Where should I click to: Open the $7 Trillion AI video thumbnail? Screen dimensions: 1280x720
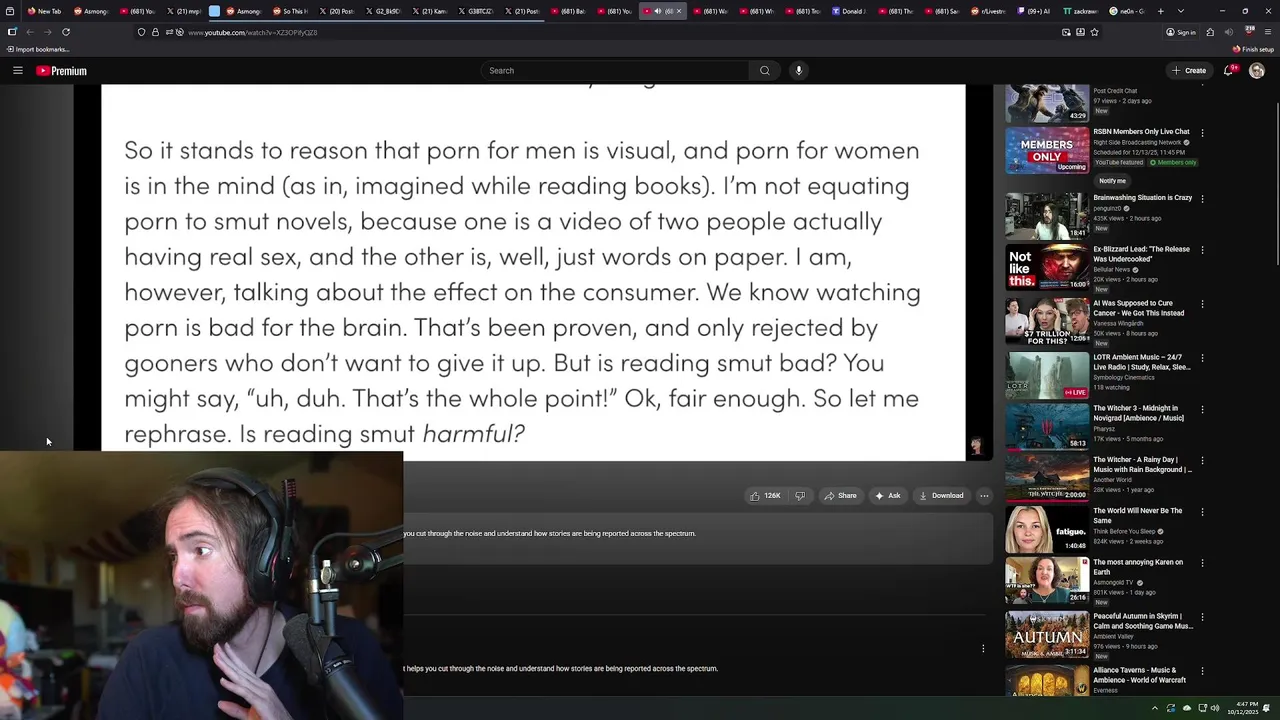coord(1047,321)
